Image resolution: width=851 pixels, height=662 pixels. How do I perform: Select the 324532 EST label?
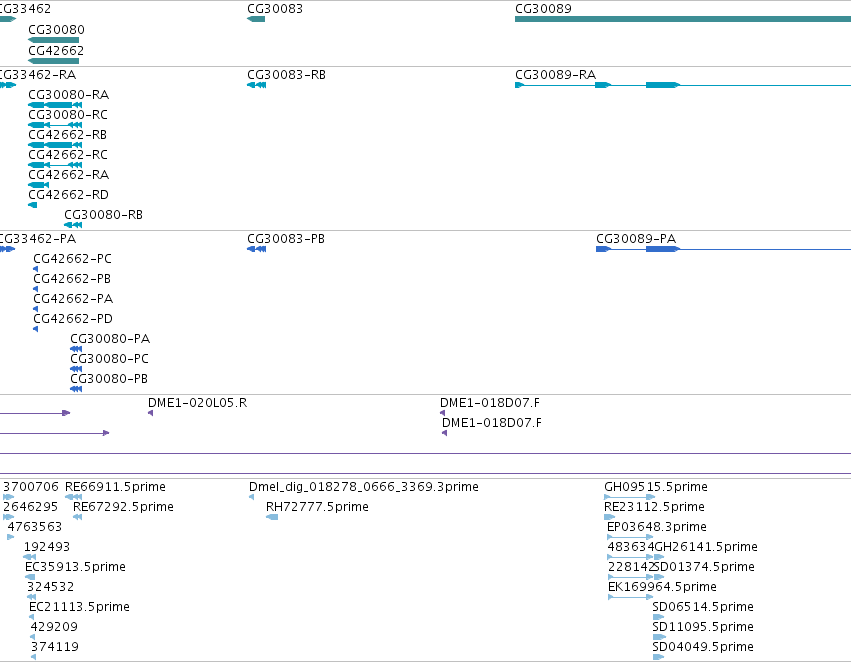pos(50,587)
